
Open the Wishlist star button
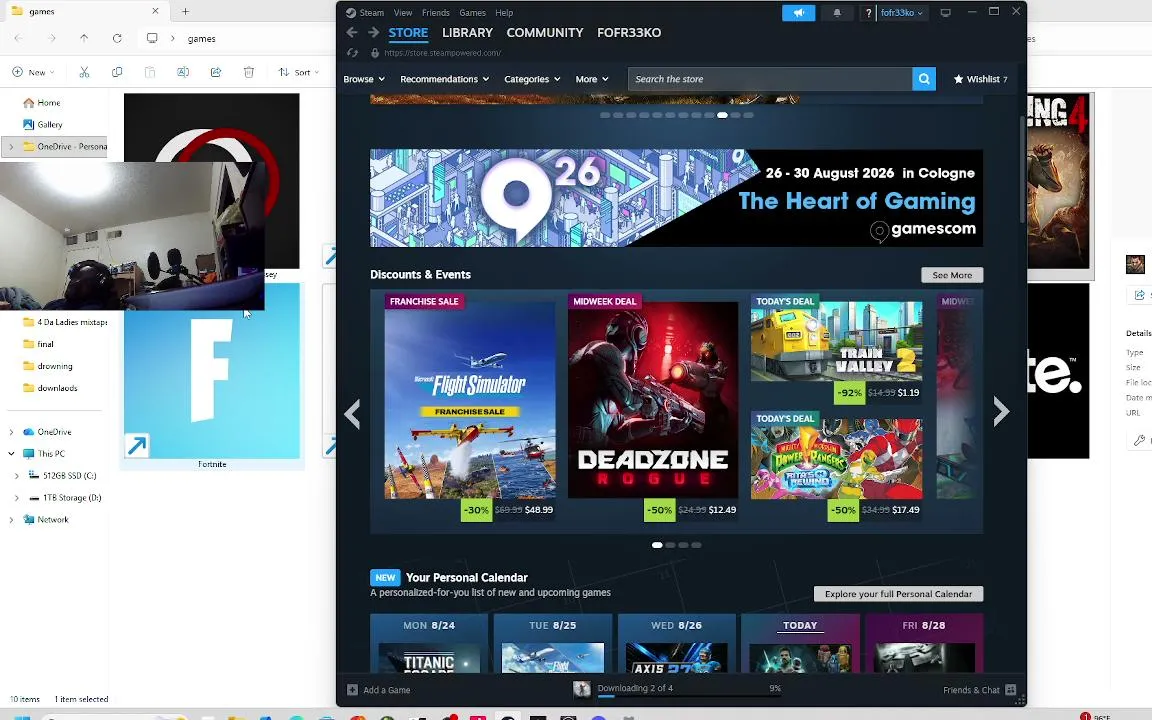(980, 79)
